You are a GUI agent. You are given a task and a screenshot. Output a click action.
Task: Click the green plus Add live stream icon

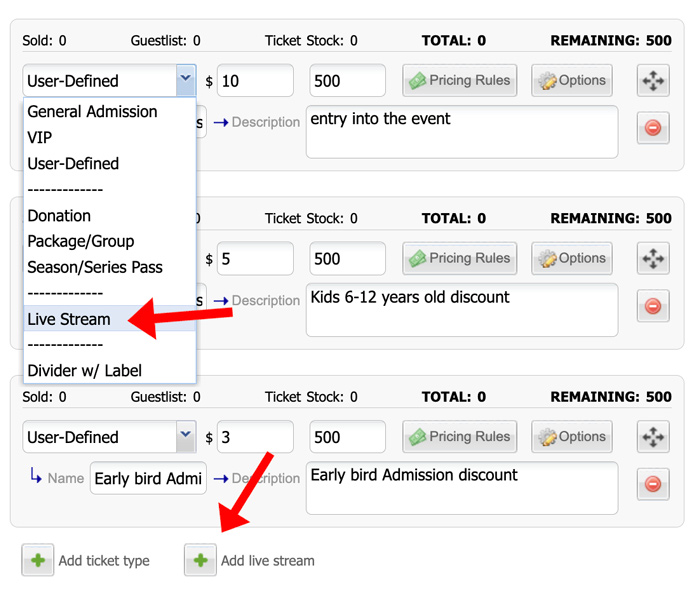[x=200, y=560]
